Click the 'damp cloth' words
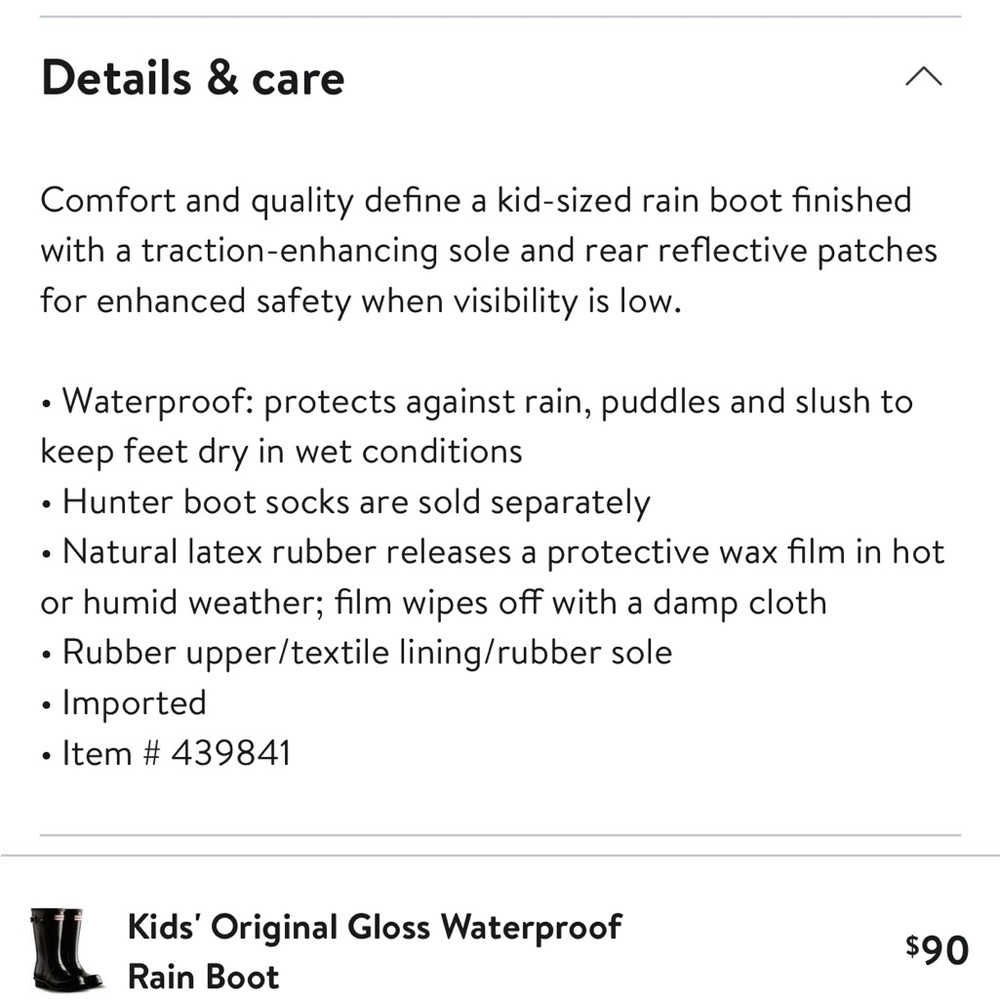 740,603
